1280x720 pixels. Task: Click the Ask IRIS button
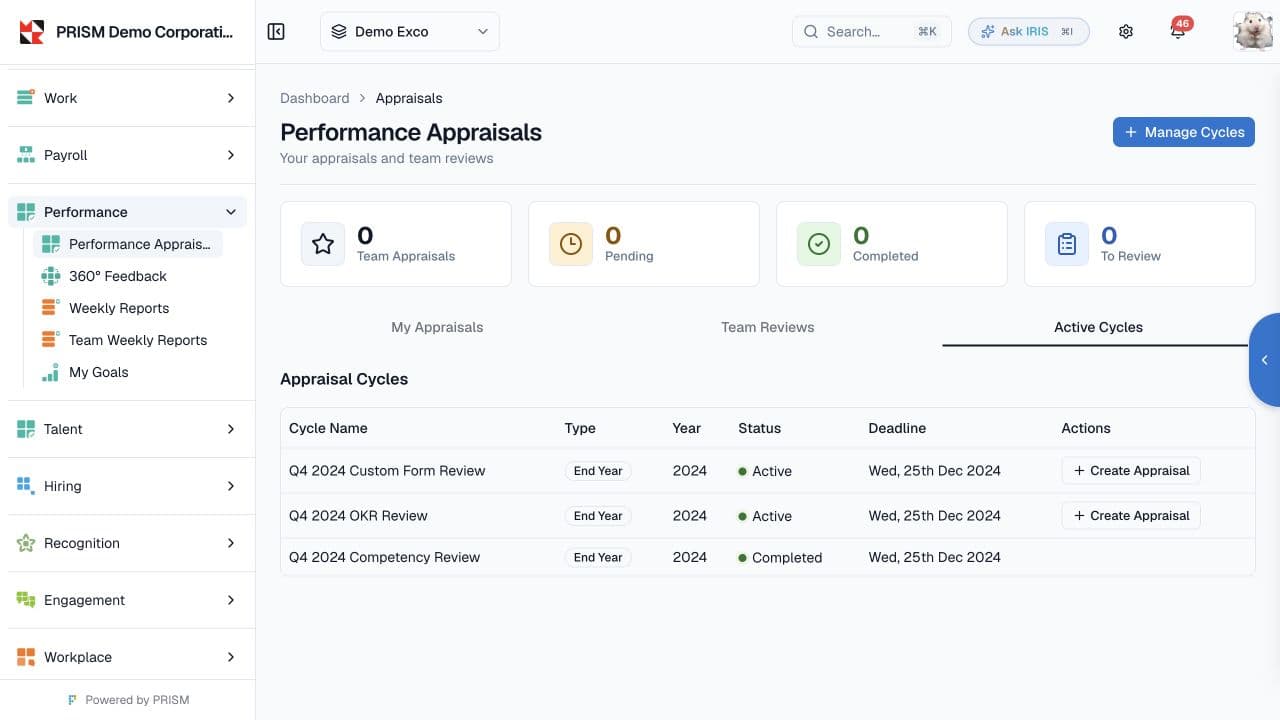(x=1029, y=32)
